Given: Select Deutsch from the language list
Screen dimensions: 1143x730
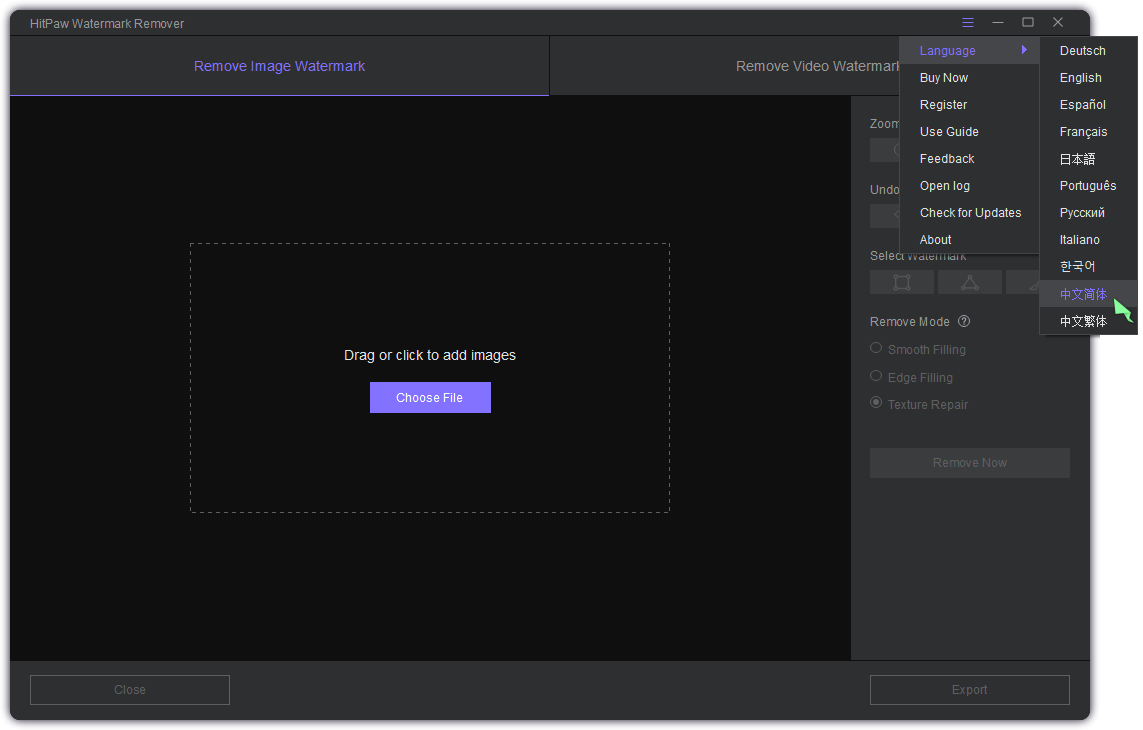Looking at the screenshot, I should 1082,51.
